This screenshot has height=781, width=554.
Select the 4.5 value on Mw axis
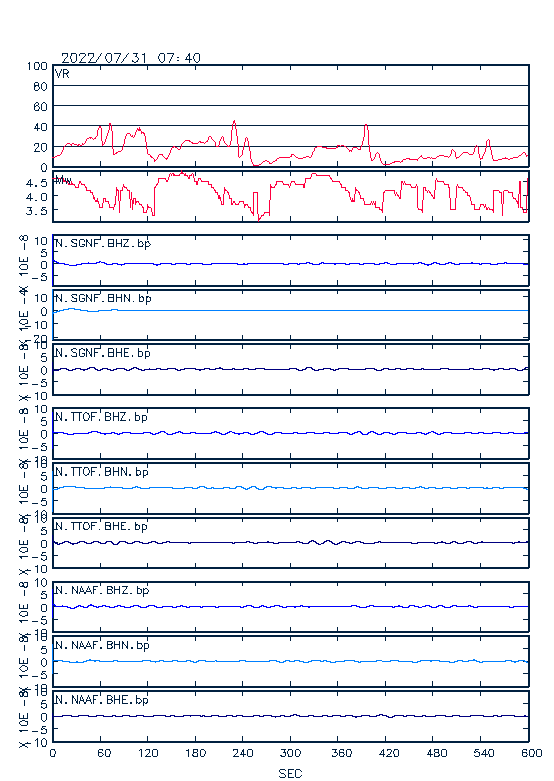37,183
